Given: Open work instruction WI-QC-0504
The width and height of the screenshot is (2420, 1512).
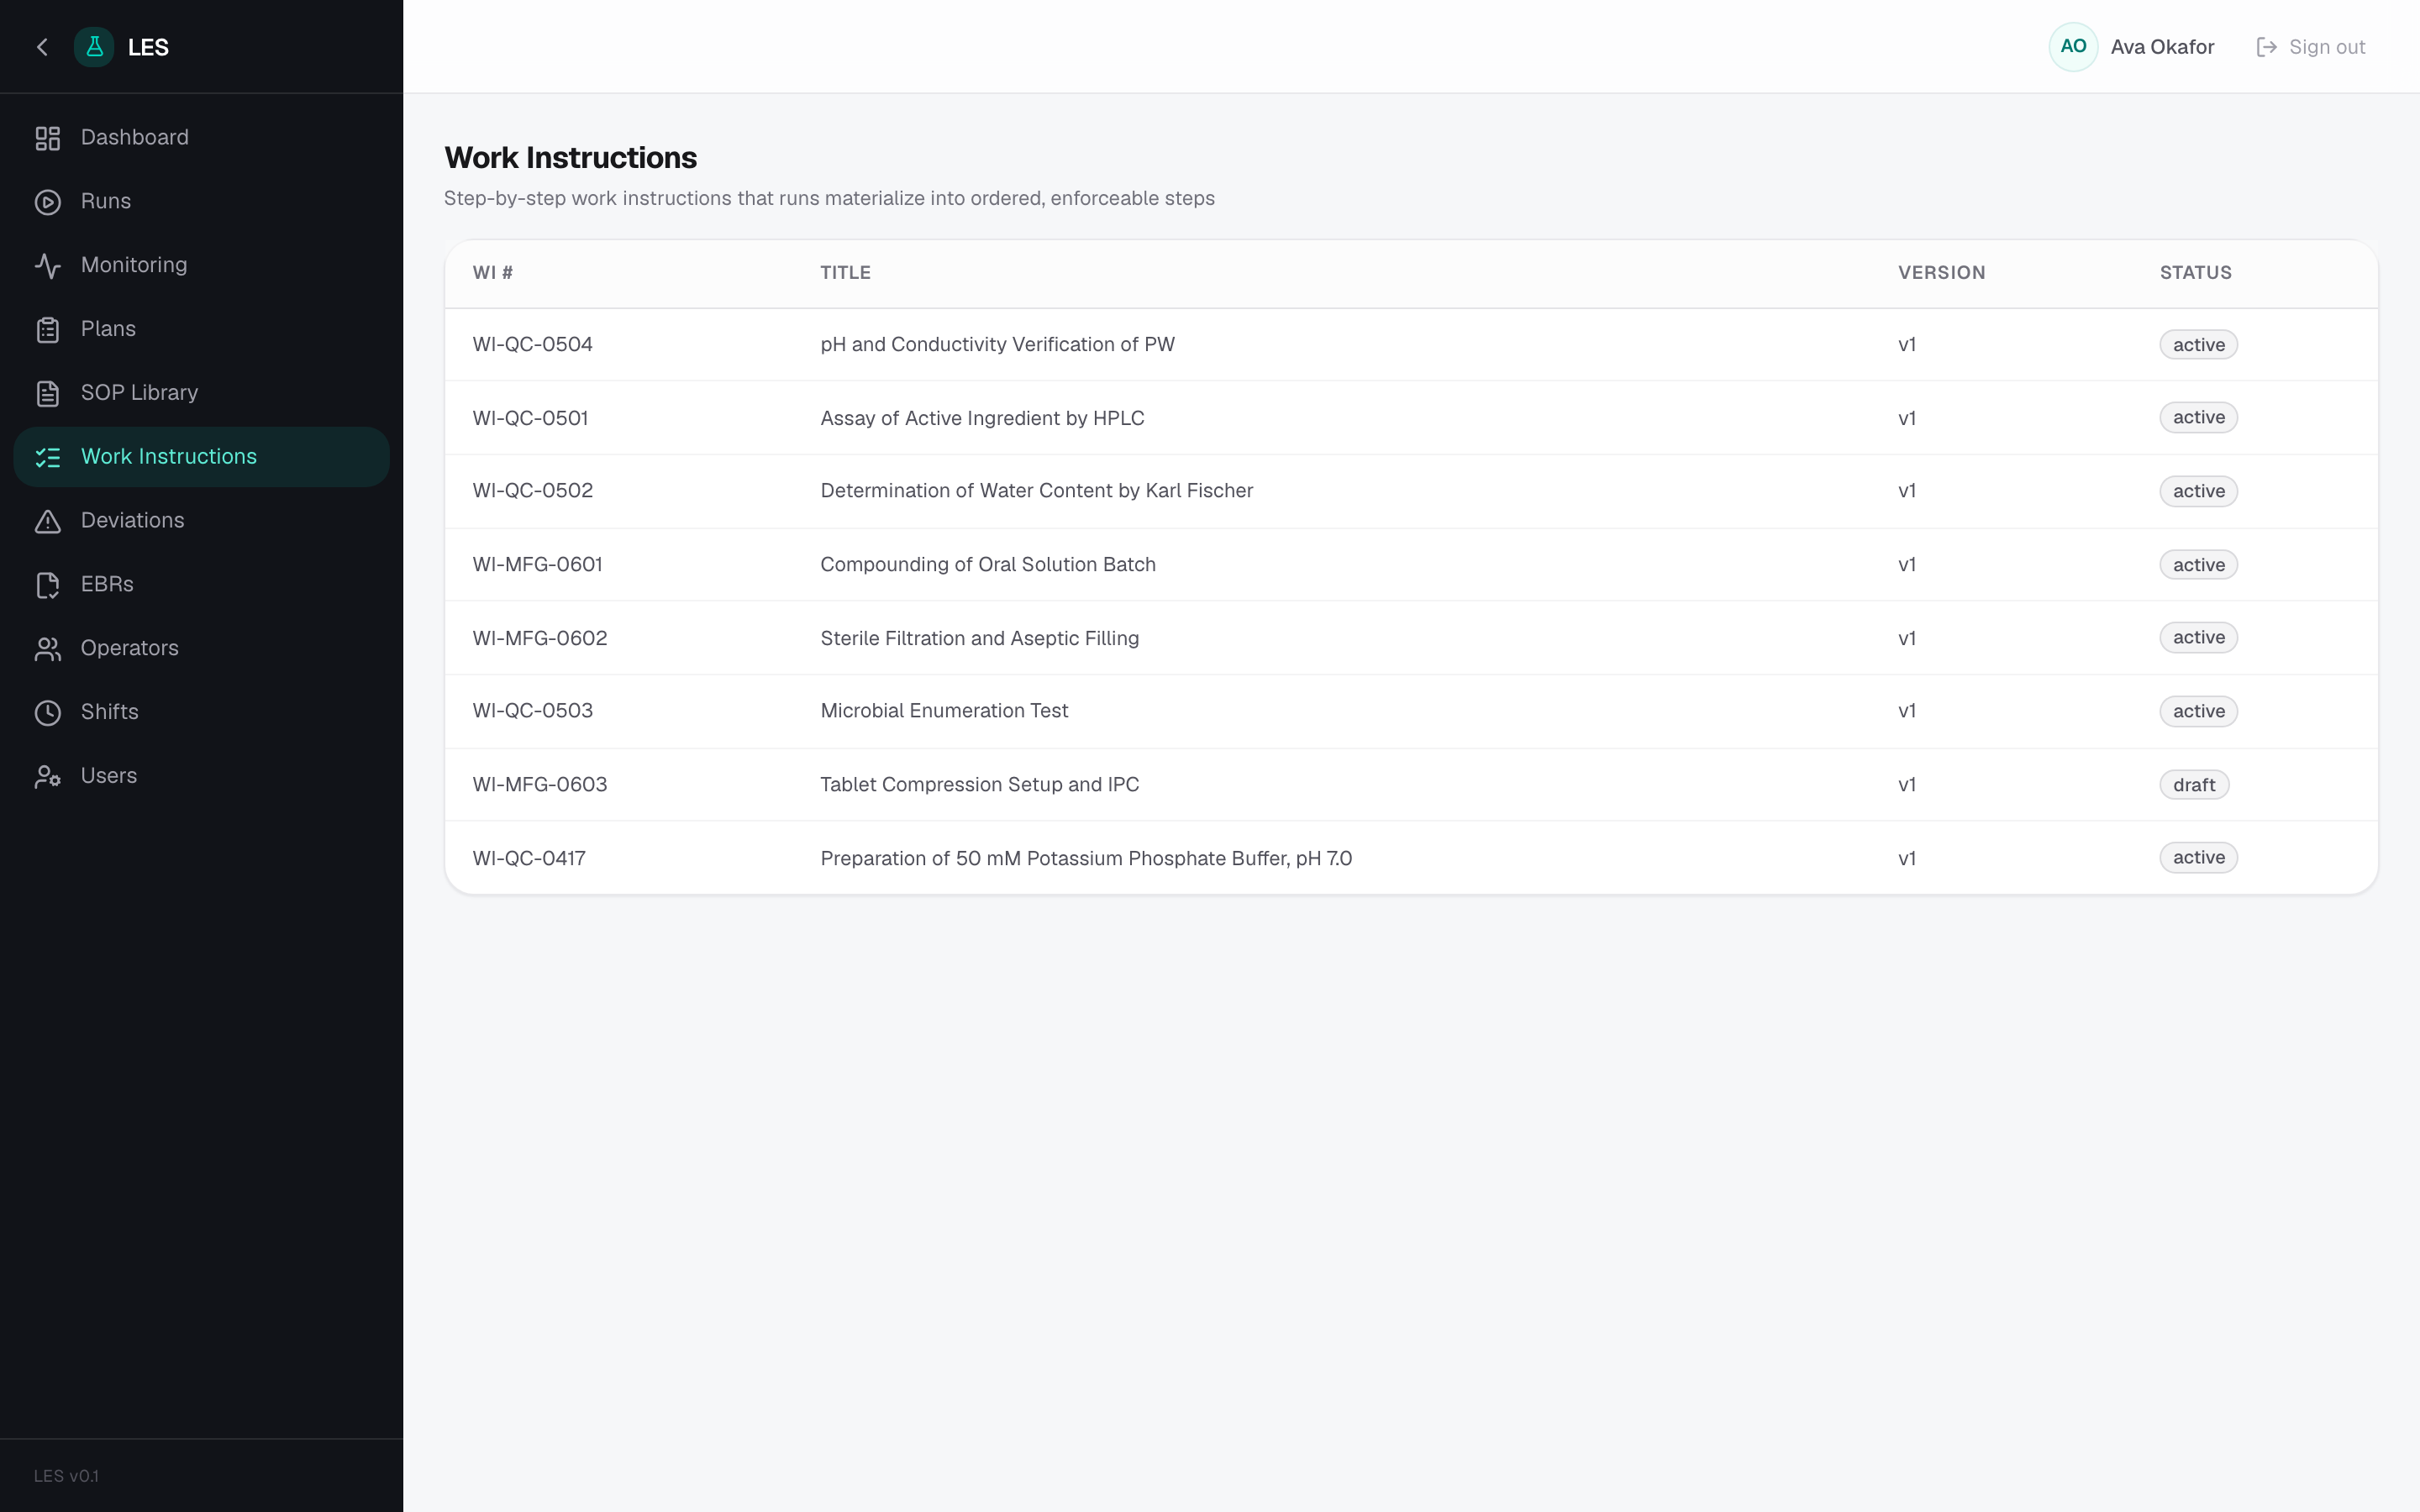Looking at the screenshot, I should (x=1411, y=345).
